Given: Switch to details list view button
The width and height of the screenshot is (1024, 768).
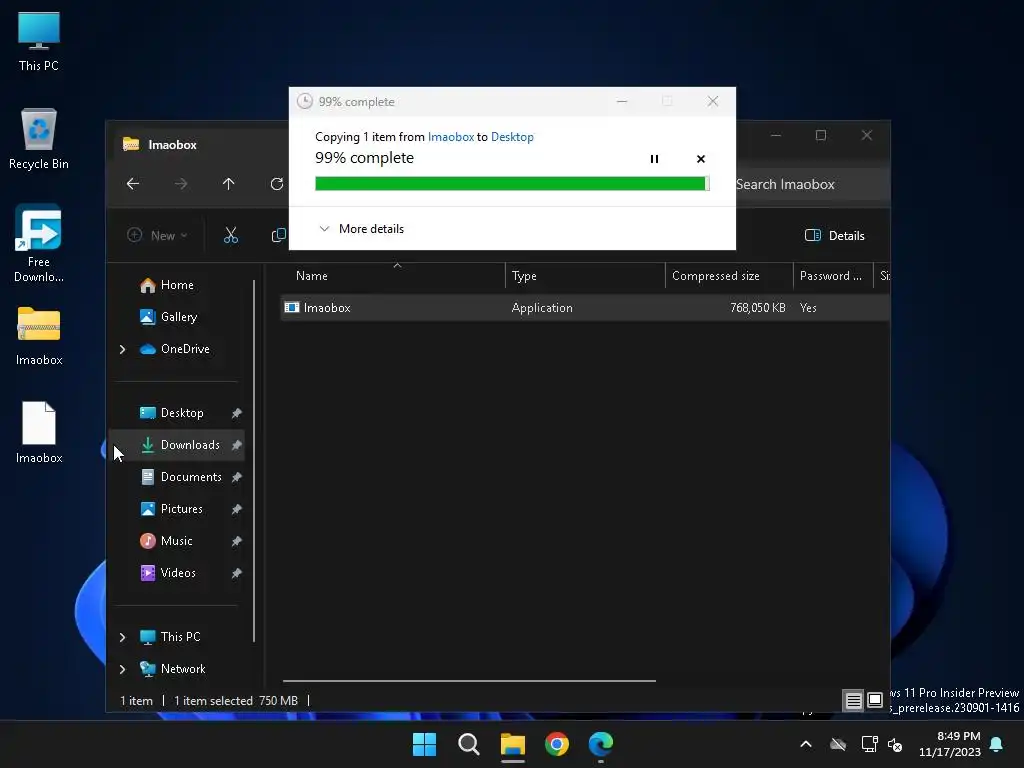Looking at the screenshot, I should [x=853, y=701].
